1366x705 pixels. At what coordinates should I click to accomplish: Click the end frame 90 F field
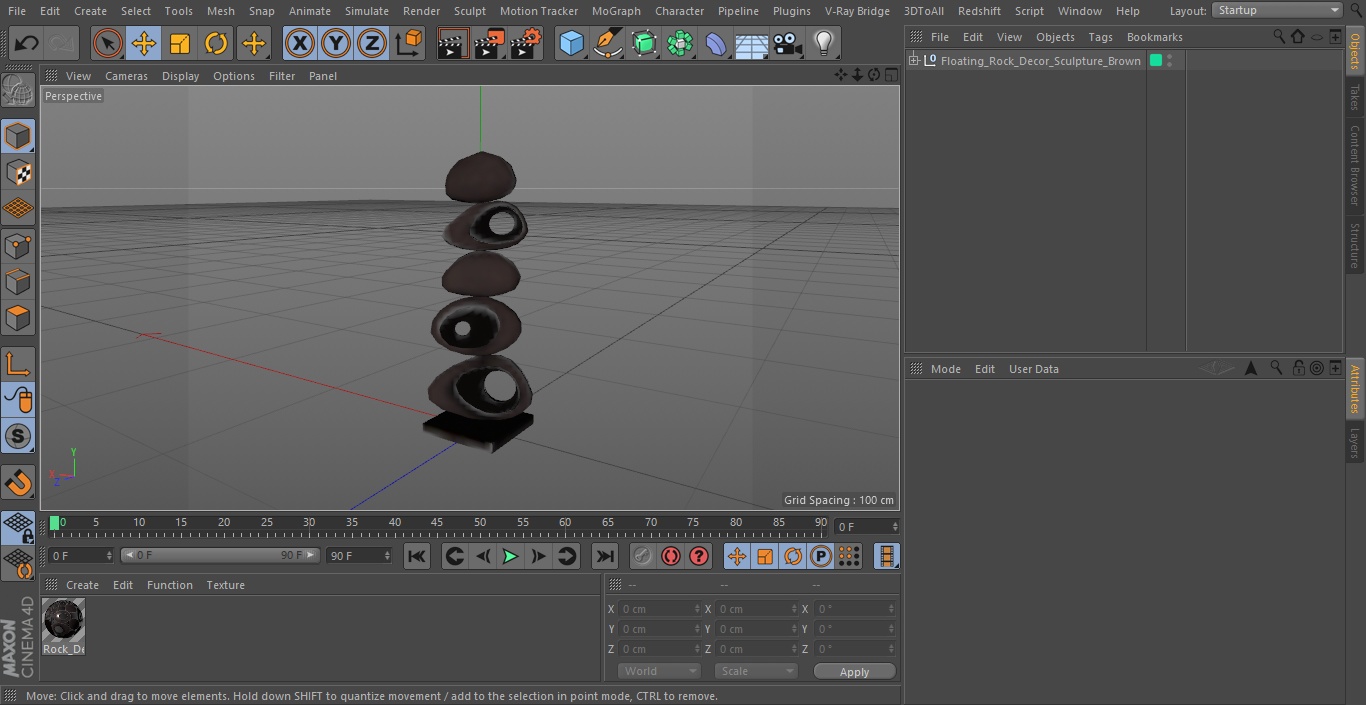coord(358,555)
